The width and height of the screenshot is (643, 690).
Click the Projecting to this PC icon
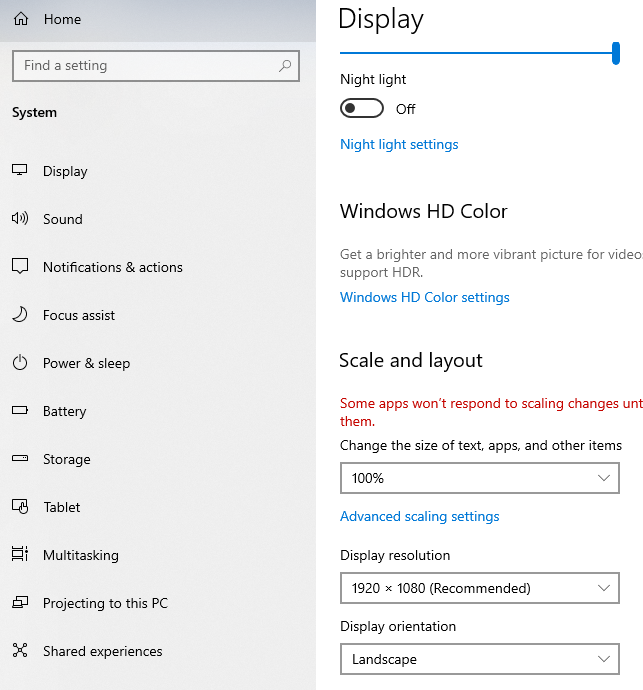(20, 602)
